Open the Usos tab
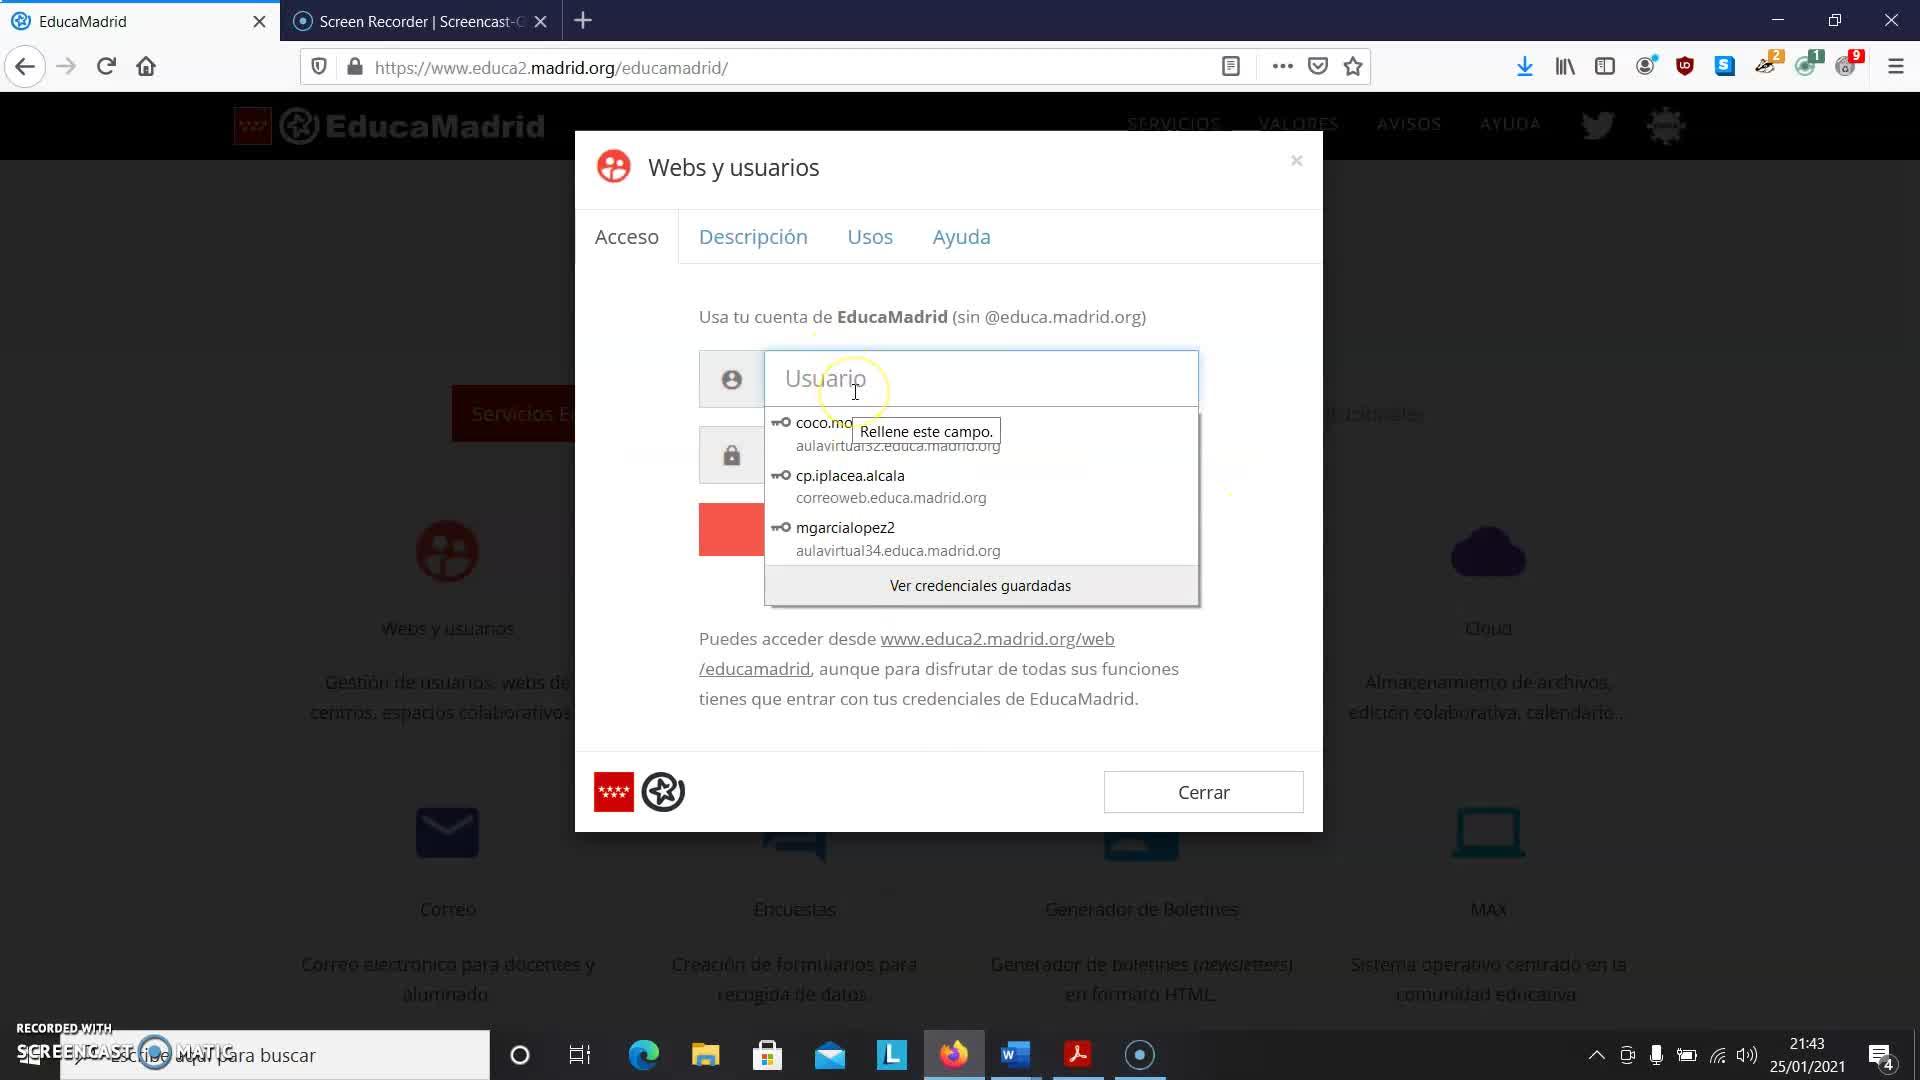Screen dimensions: 1920x1080 (870, 237)
